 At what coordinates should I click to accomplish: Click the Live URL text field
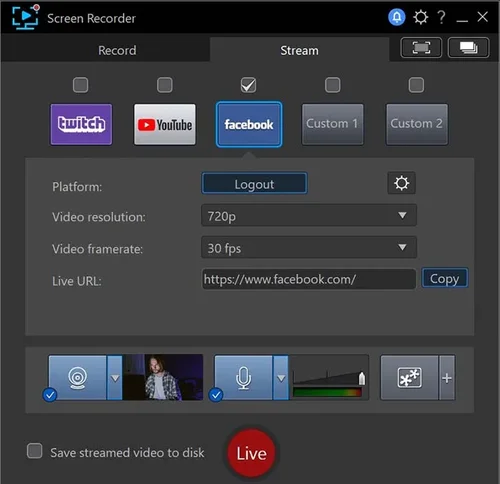tap(309, 279)
